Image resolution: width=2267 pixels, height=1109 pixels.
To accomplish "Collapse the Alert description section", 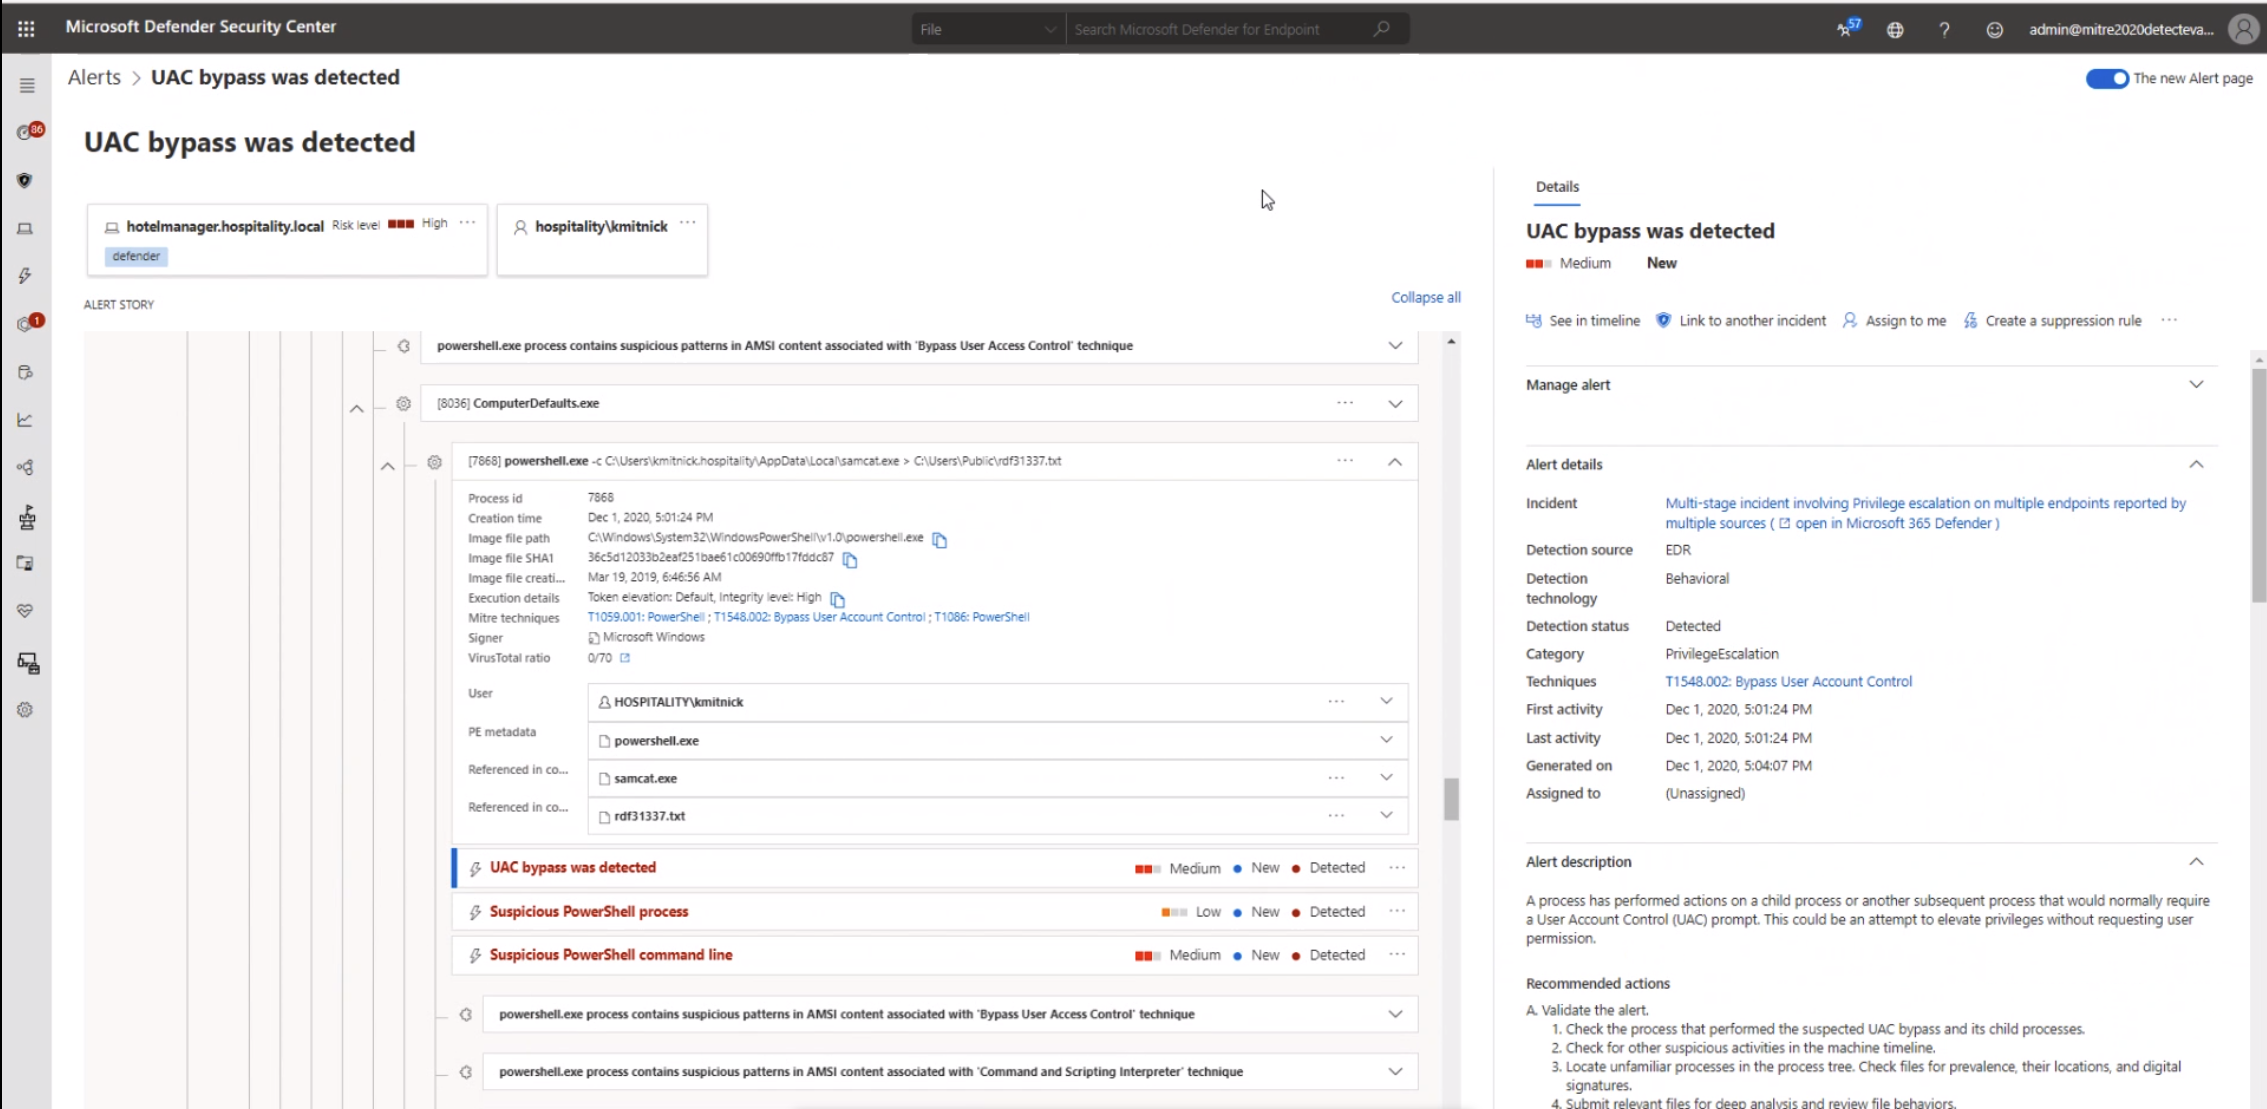I will [x=2196, y=862].
